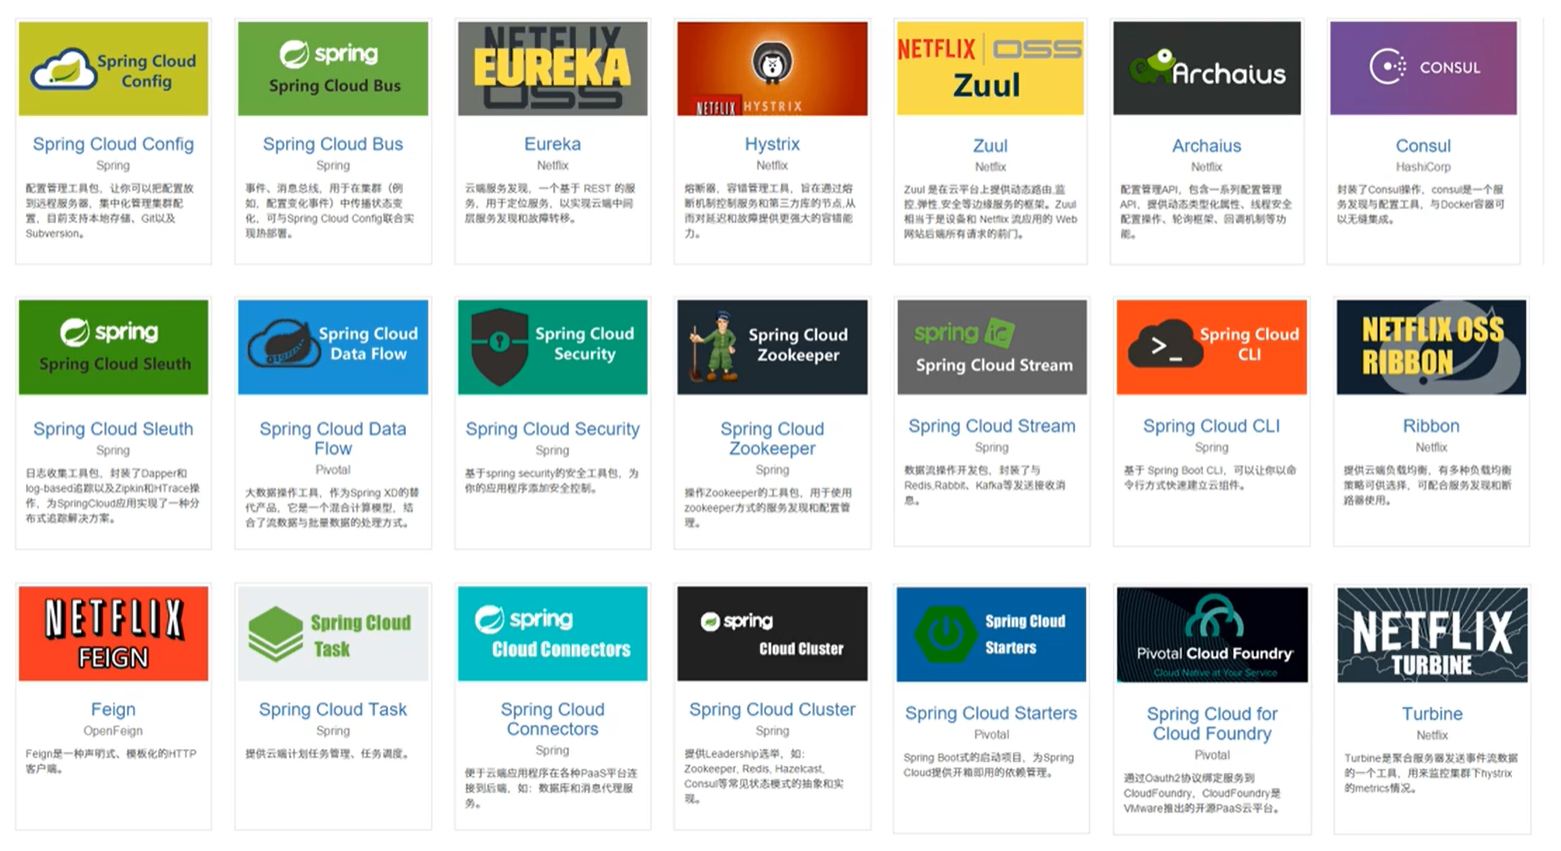Viewport: 1561px width, 851px height.
Task: Open the Eureka title link
Action: 552,144
